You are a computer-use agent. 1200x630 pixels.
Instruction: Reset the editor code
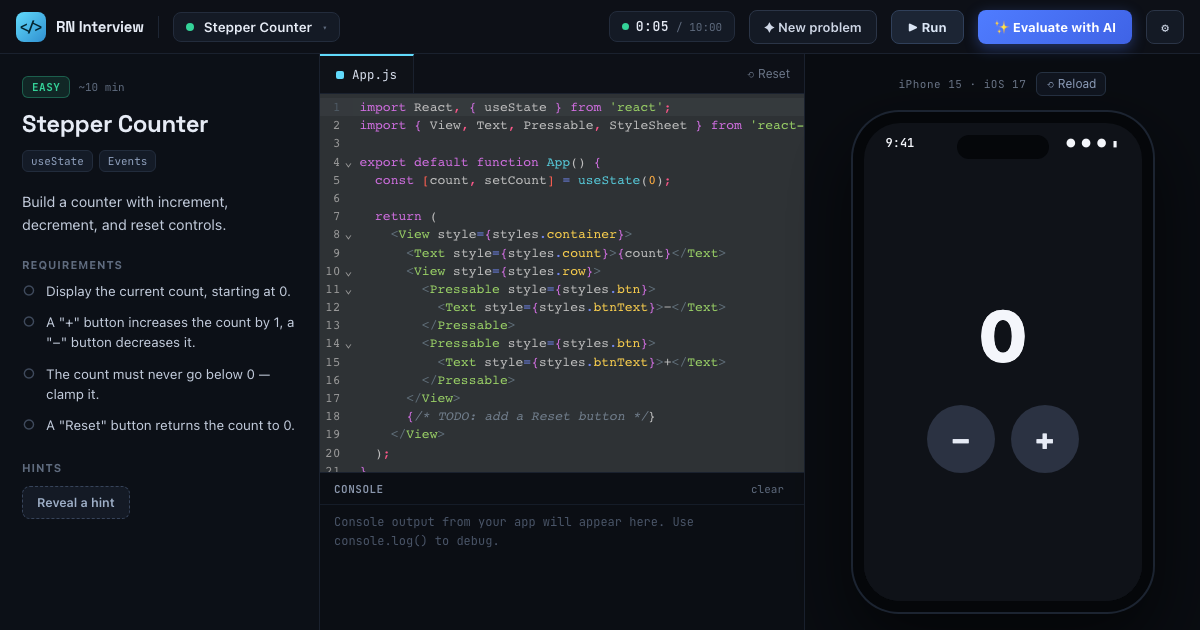click(x=769, y=74)
